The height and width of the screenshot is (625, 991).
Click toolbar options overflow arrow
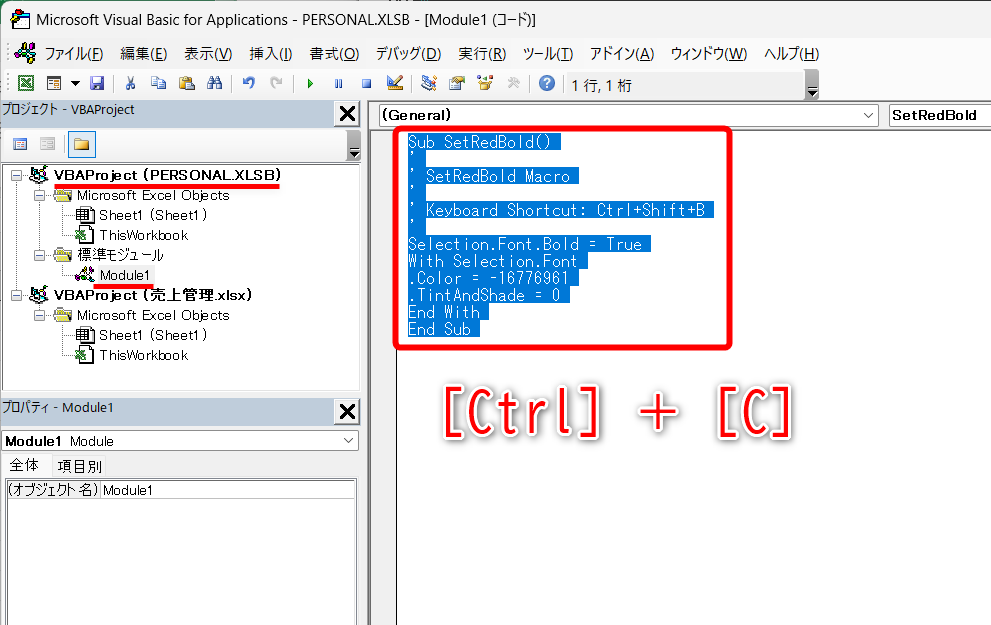pyautogui.click(x=812, y=85)
